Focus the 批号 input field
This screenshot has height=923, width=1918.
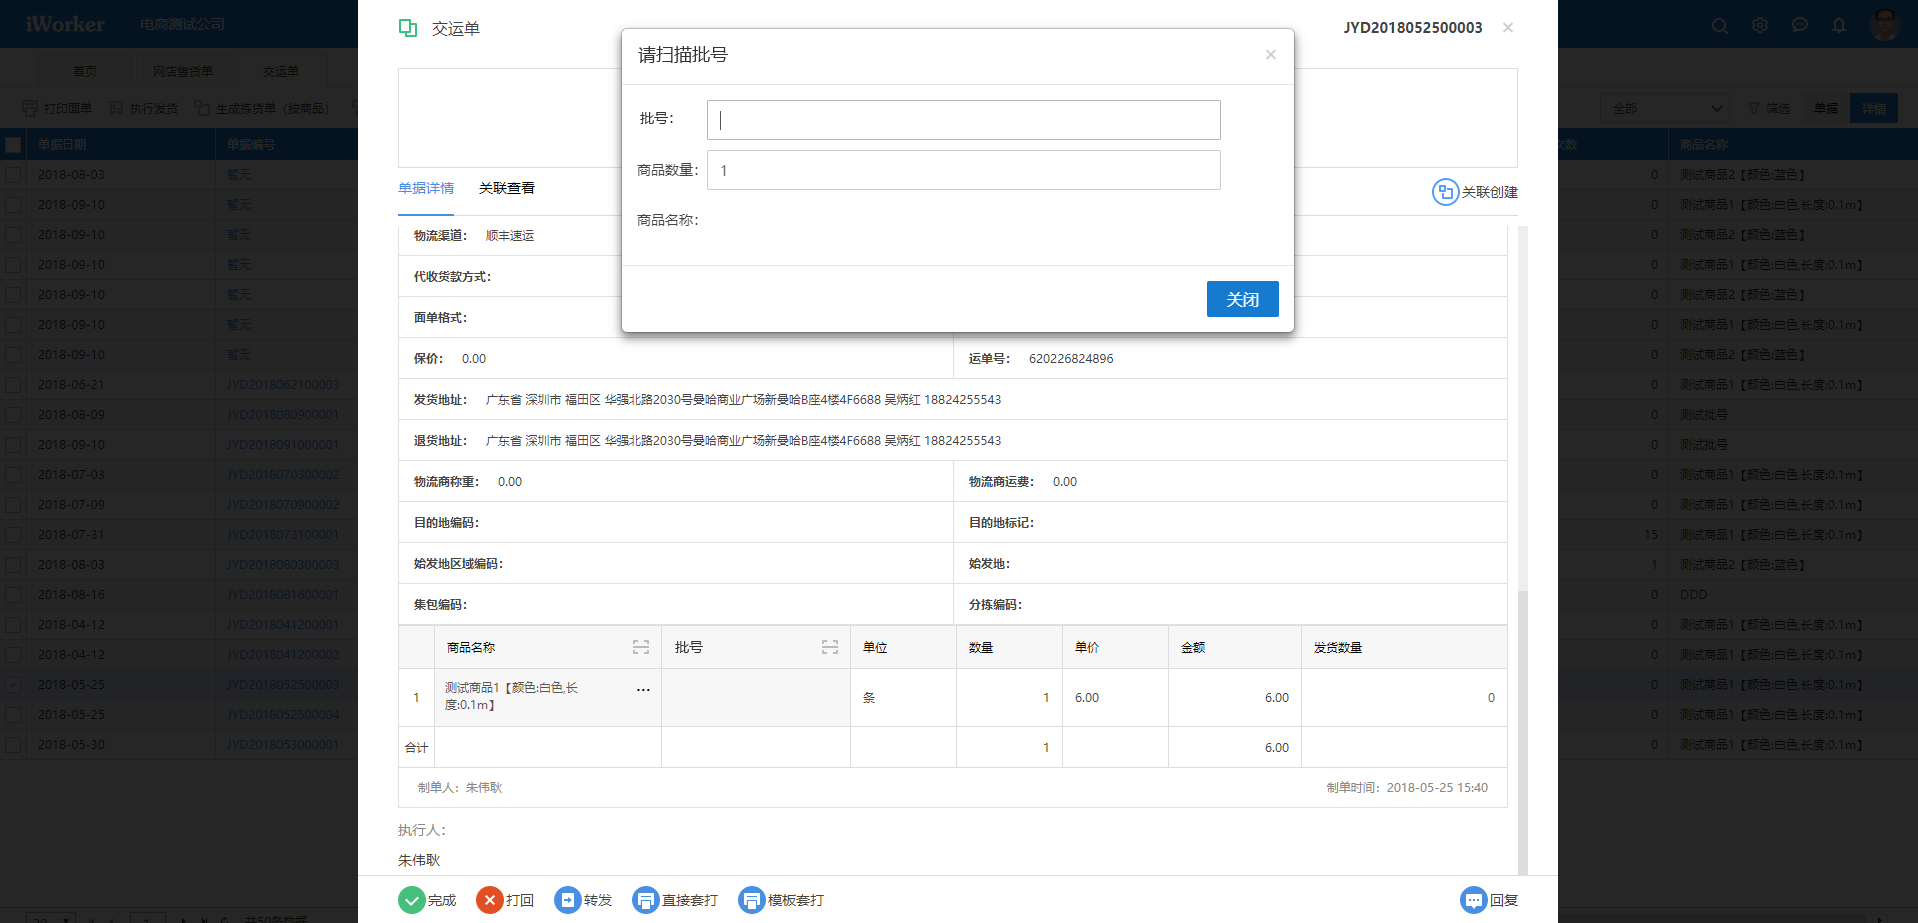click(x=963, y=120)
